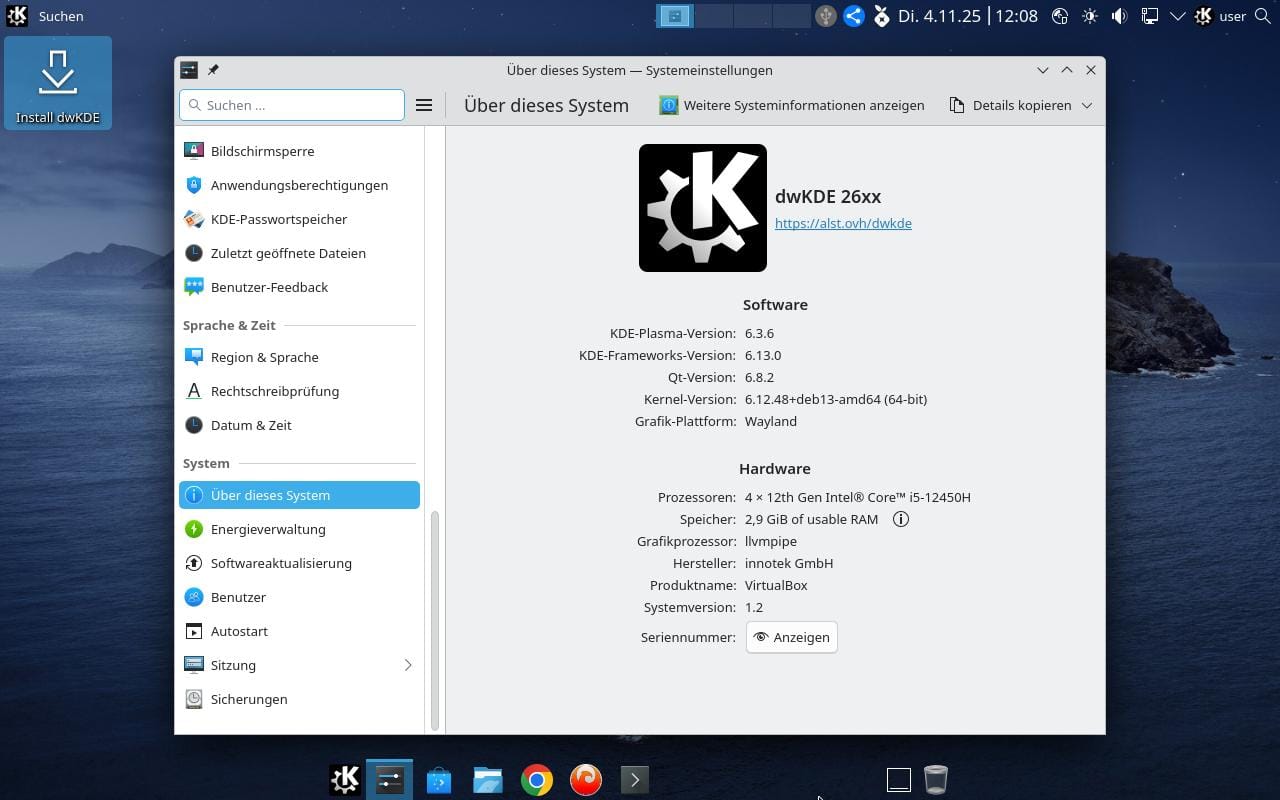Open the KDE application launcher in dock
This screenshot has height=800, width=1280.
[345, 779]
